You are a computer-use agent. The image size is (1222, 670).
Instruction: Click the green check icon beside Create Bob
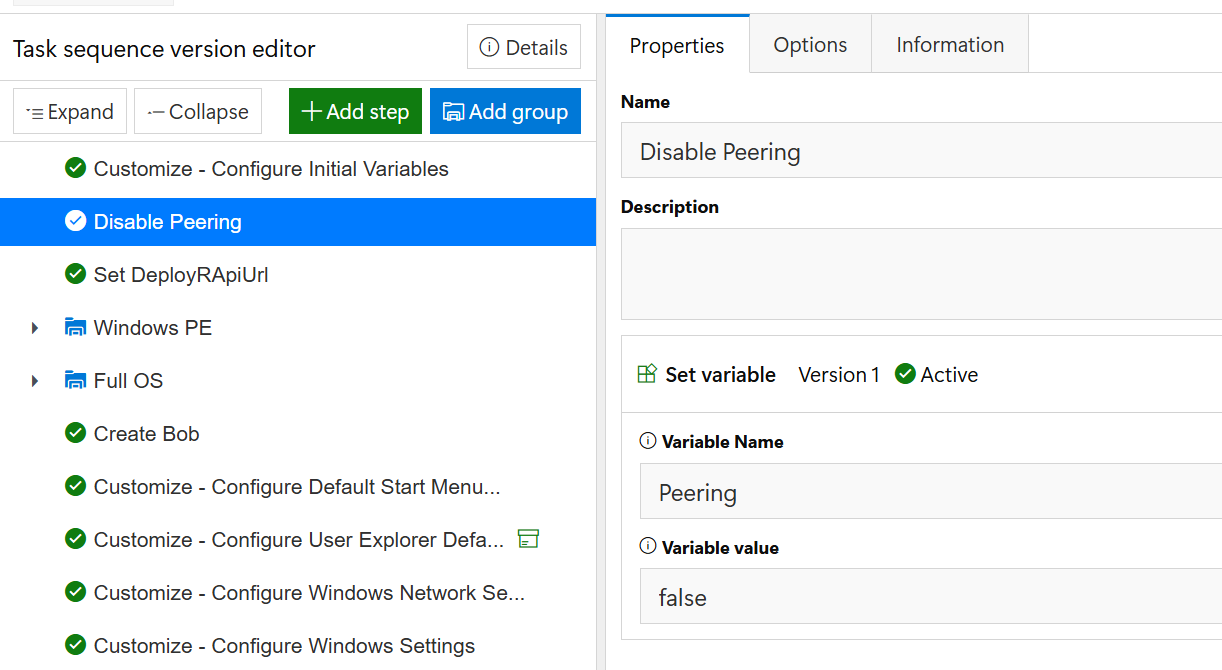(75, 433)
